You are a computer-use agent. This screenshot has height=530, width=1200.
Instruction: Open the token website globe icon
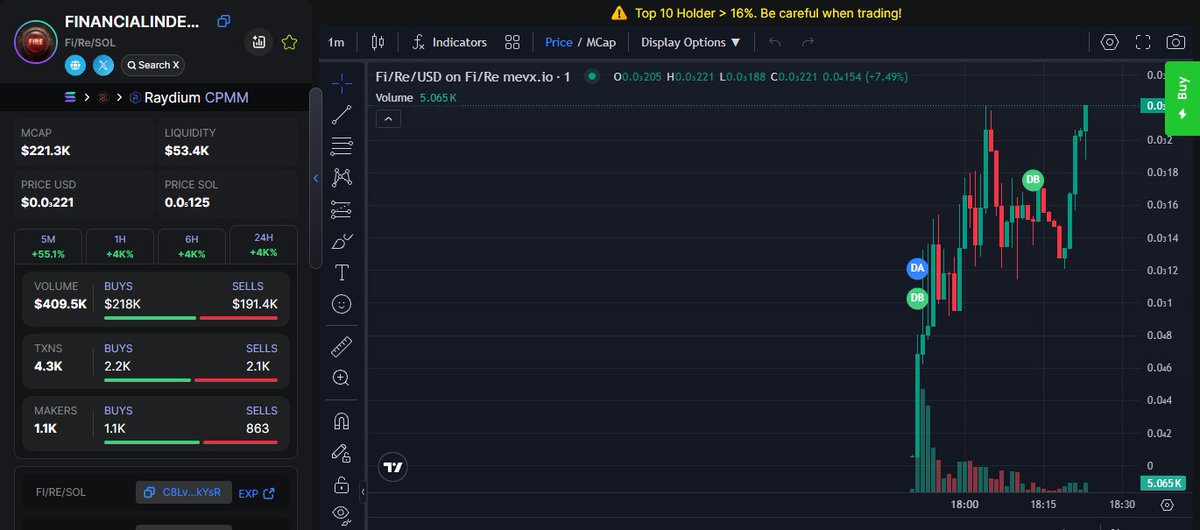pos(75,65)
